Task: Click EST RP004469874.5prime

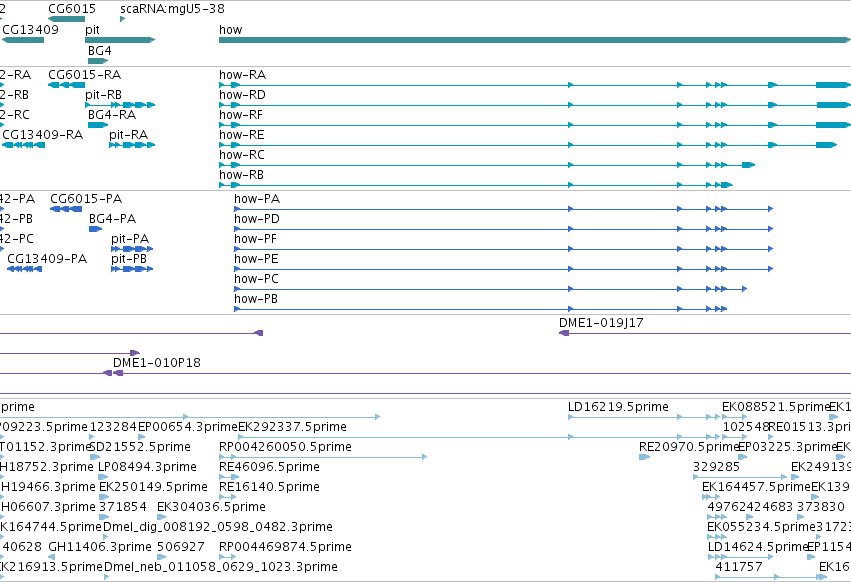Action: coord(227,557)
